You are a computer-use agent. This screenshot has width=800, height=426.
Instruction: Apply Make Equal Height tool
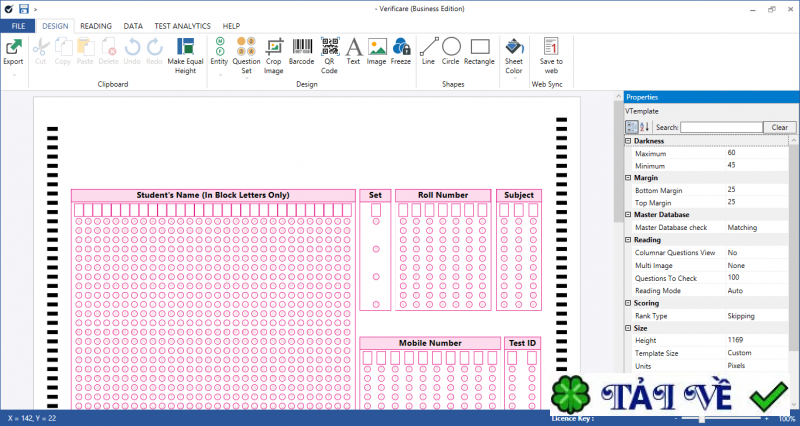tap(185, 56)
